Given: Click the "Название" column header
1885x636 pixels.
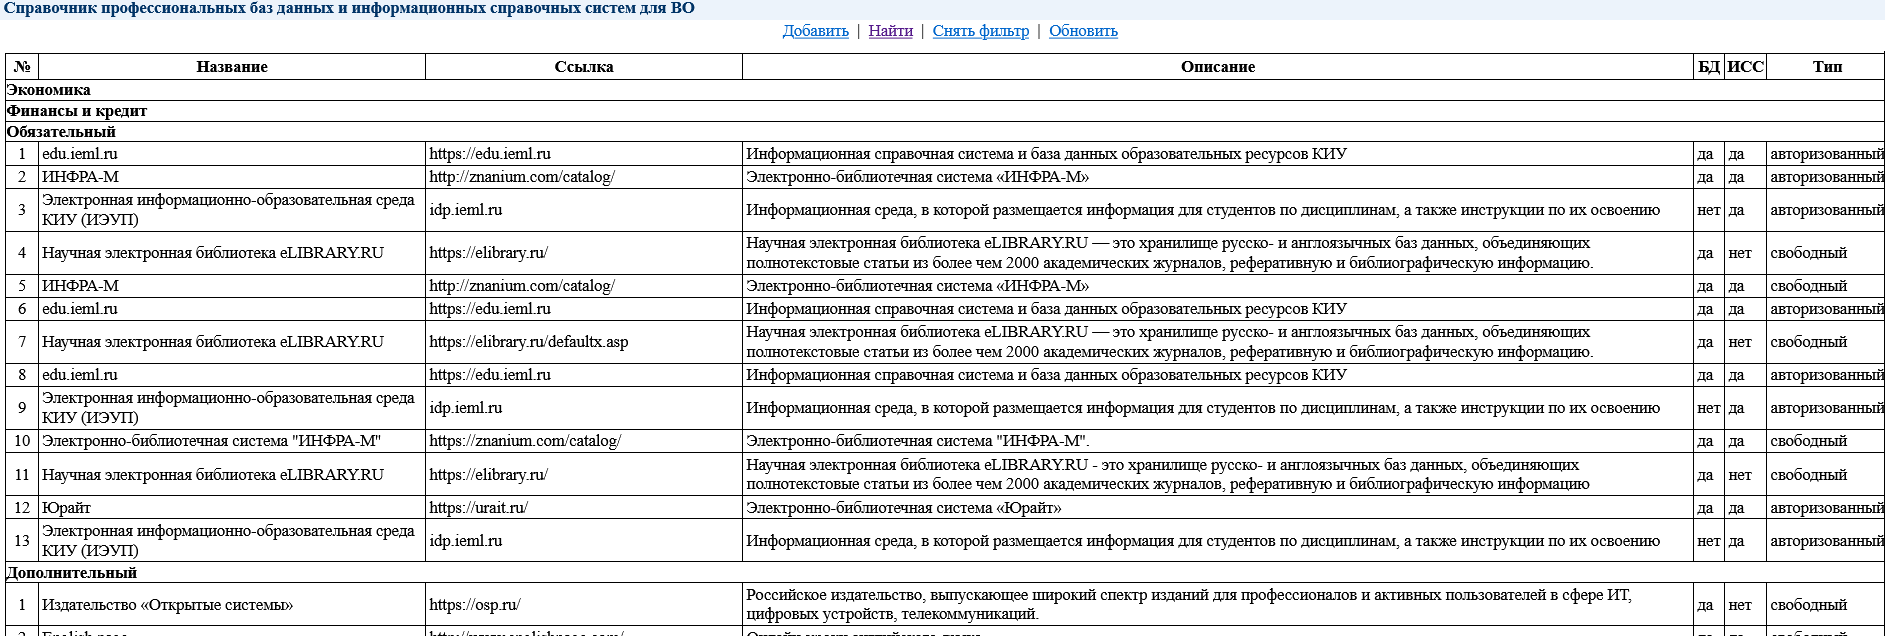Looking at the screenshot, I should coord(232,67).
